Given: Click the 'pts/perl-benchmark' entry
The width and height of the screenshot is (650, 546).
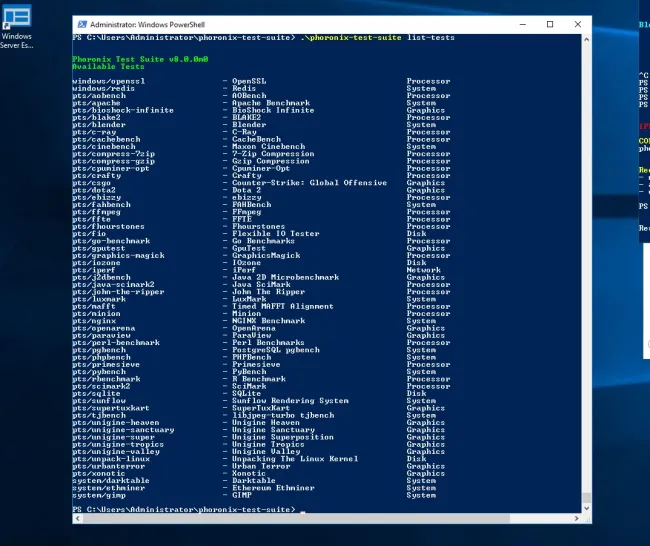Looking at the screenshot, I should [x=116, y=343].
